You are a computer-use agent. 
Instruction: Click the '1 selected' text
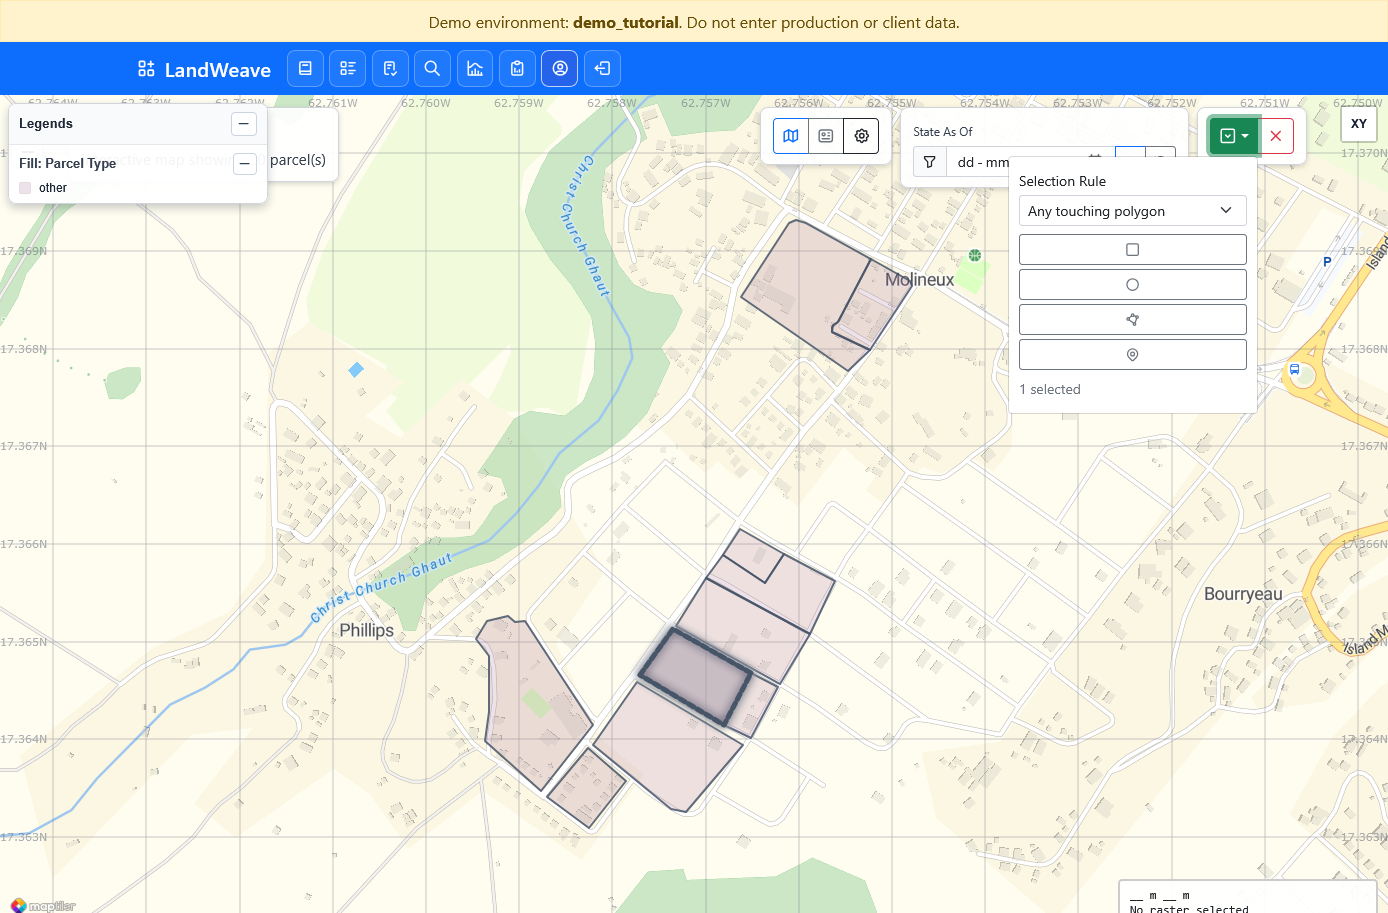1050,390
